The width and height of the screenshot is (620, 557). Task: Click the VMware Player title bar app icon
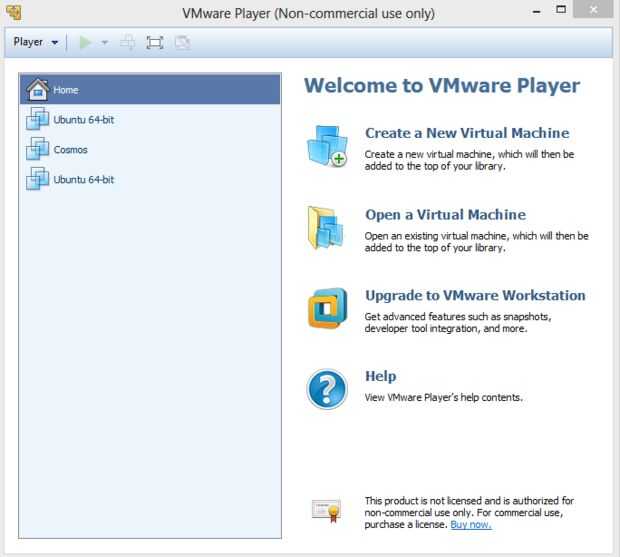(x=14, y=12)
